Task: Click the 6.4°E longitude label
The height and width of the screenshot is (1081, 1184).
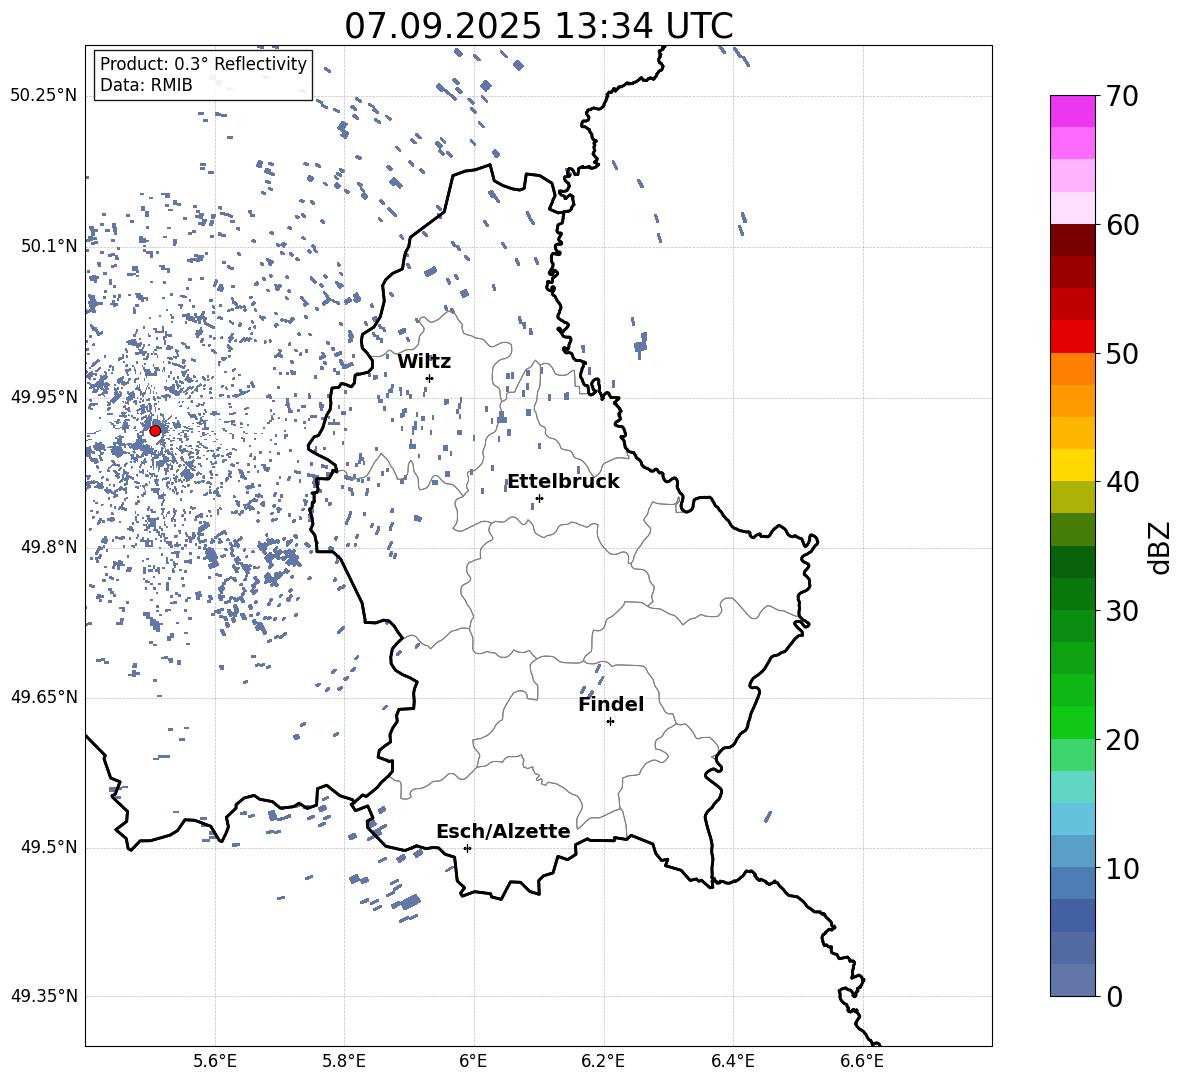Action: [x=732, y=1061]
